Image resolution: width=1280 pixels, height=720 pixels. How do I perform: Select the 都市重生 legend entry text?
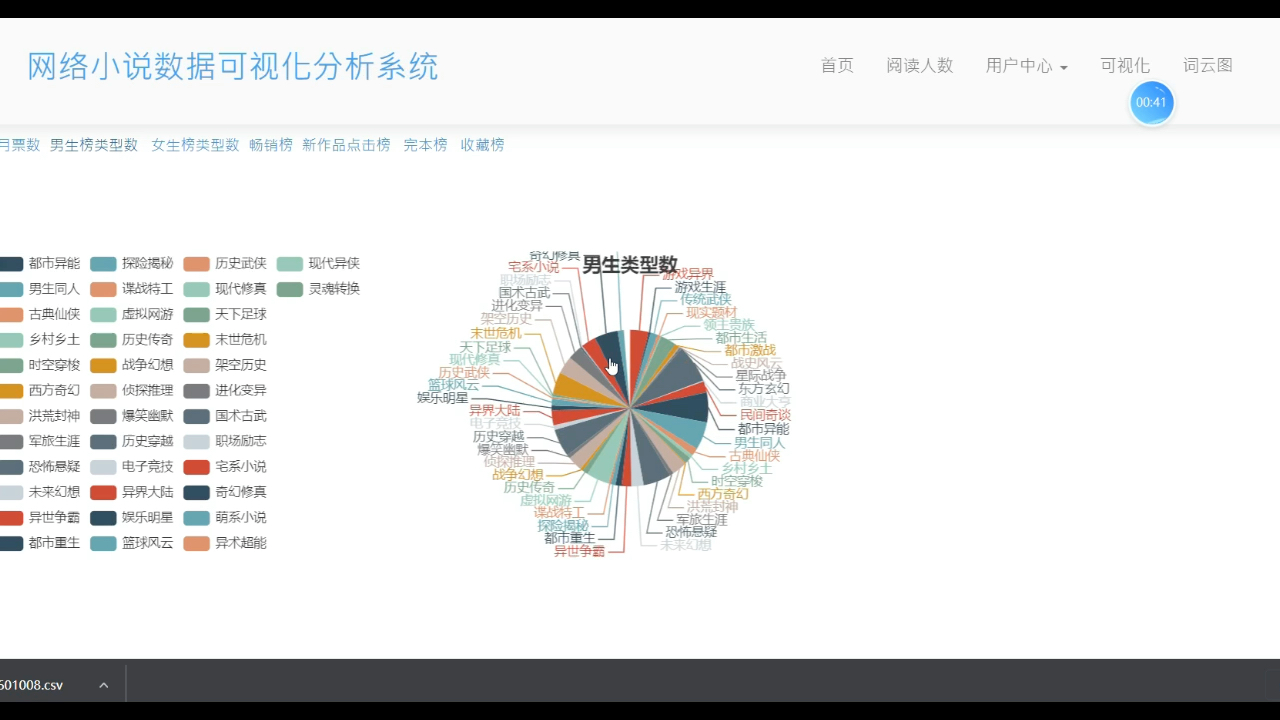point(54,543)
